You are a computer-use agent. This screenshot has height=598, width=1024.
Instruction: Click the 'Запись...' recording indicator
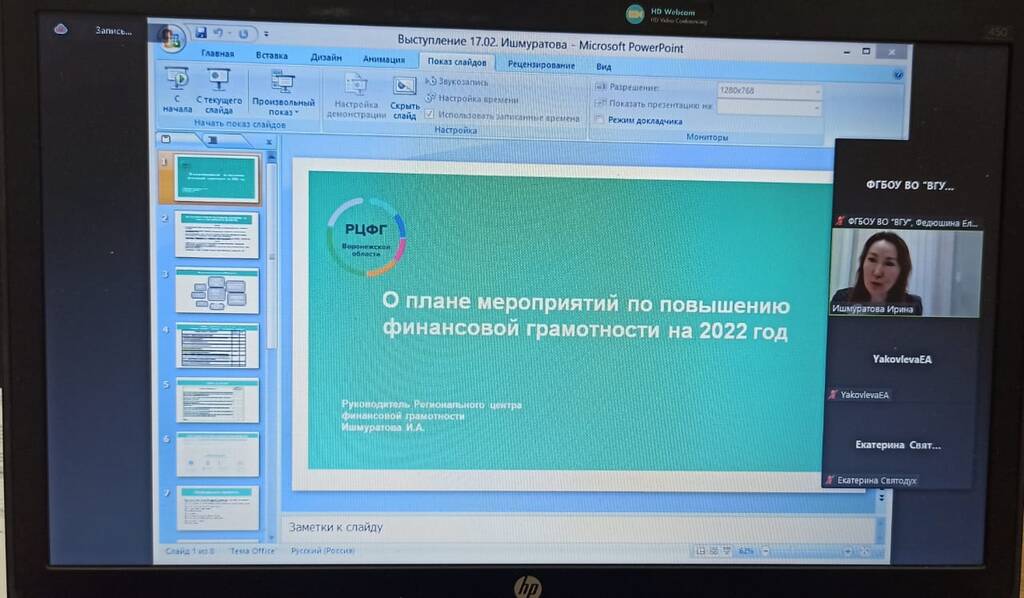point(113,30)
